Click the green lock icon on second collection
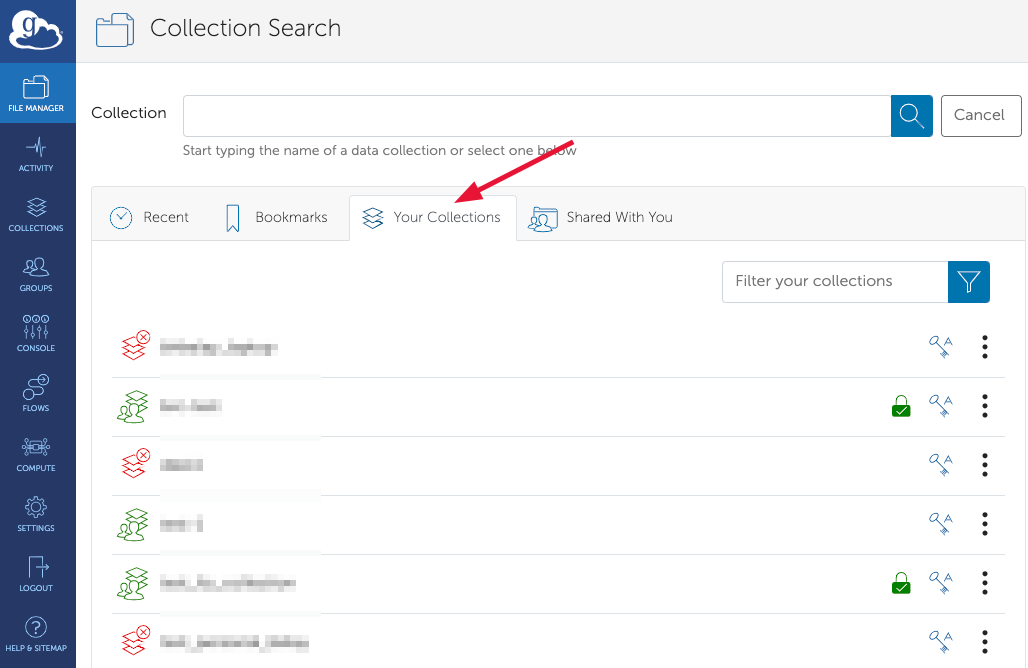Screen dimensions: 1028x668 coord(901,406)
